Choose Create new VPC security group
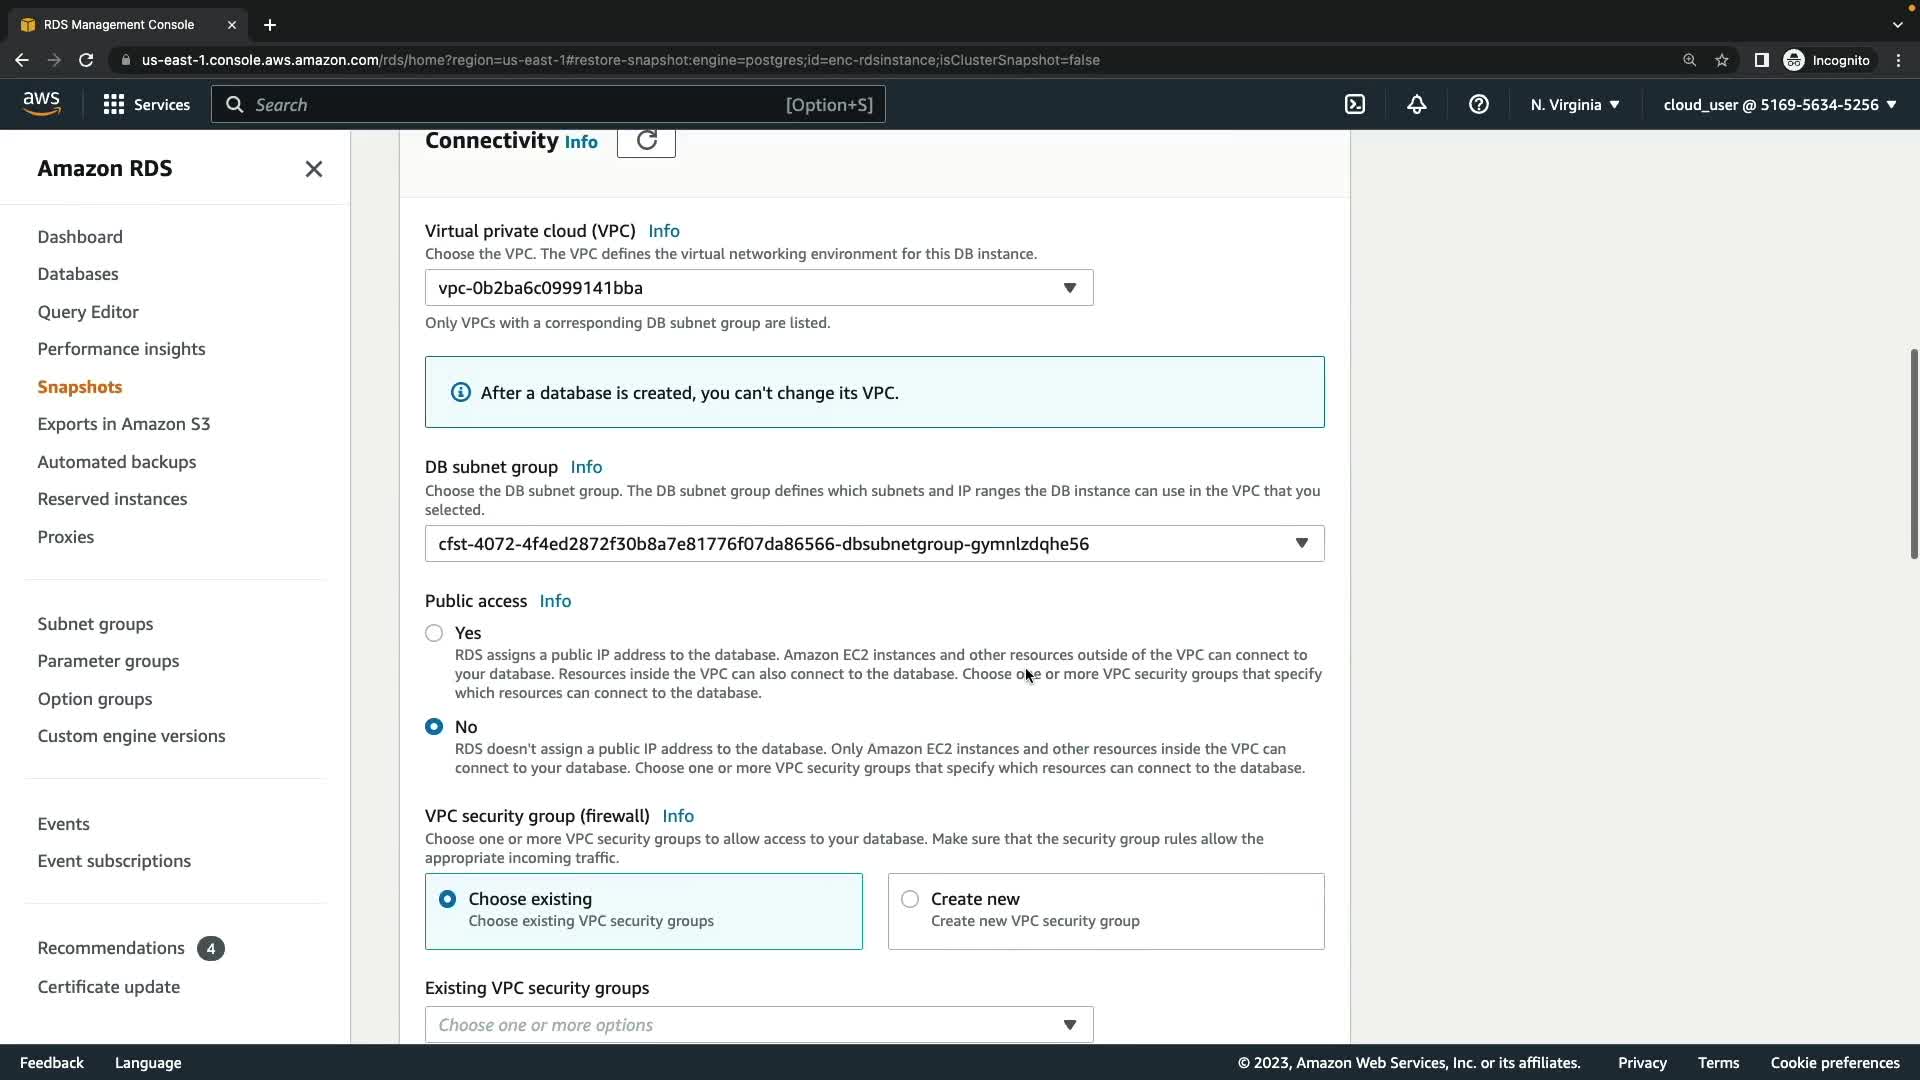Viewport: 1920px width, 1080px height. (910, 899)
